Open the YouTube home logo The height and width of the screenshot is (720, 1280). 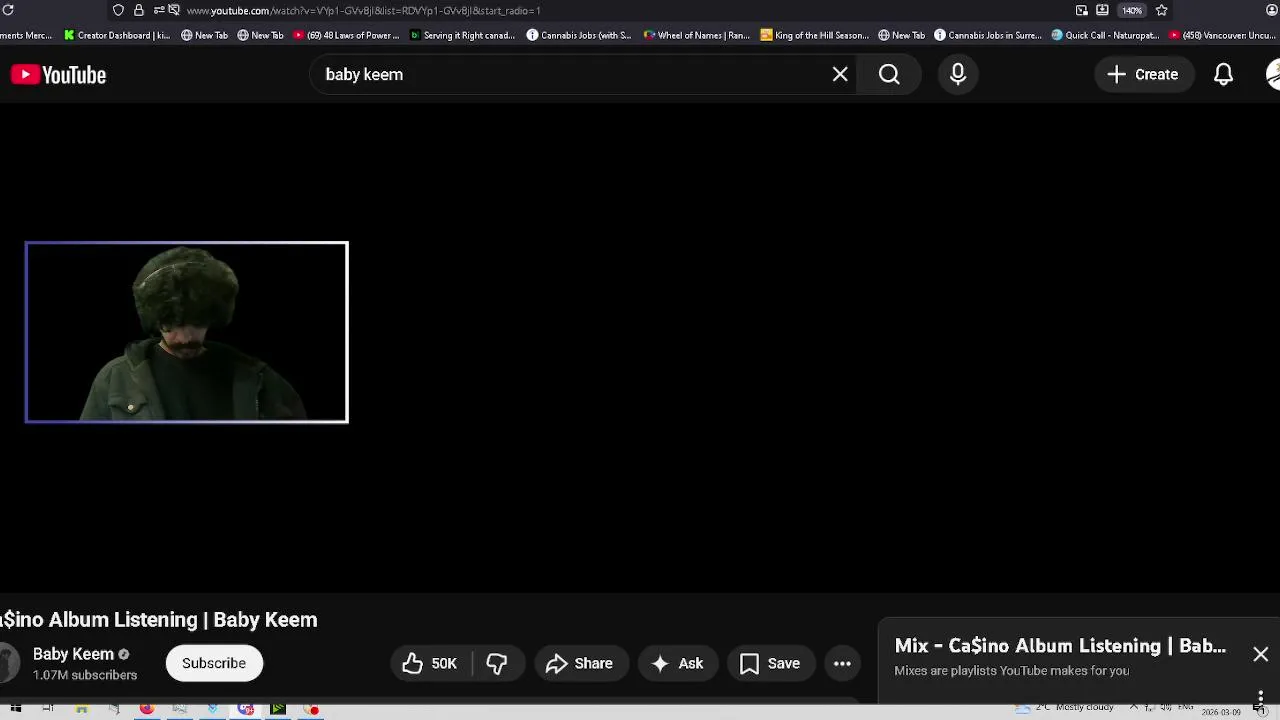point(58,75)
